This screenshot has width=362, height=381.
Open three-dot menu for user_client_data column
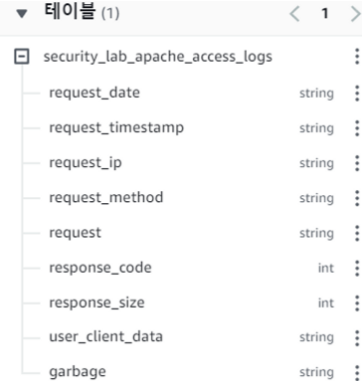357,337
